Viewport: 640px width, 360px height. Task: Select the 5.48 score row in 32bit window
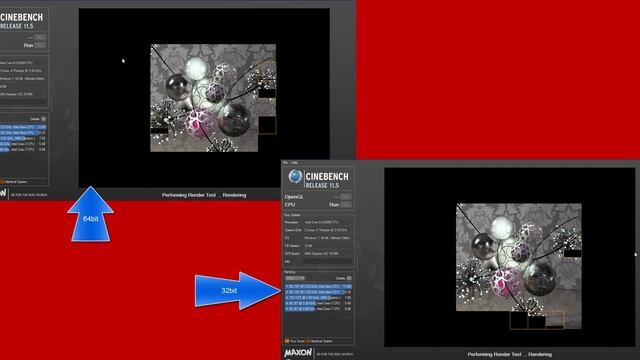pyautogui.click(x=318, y=303)
